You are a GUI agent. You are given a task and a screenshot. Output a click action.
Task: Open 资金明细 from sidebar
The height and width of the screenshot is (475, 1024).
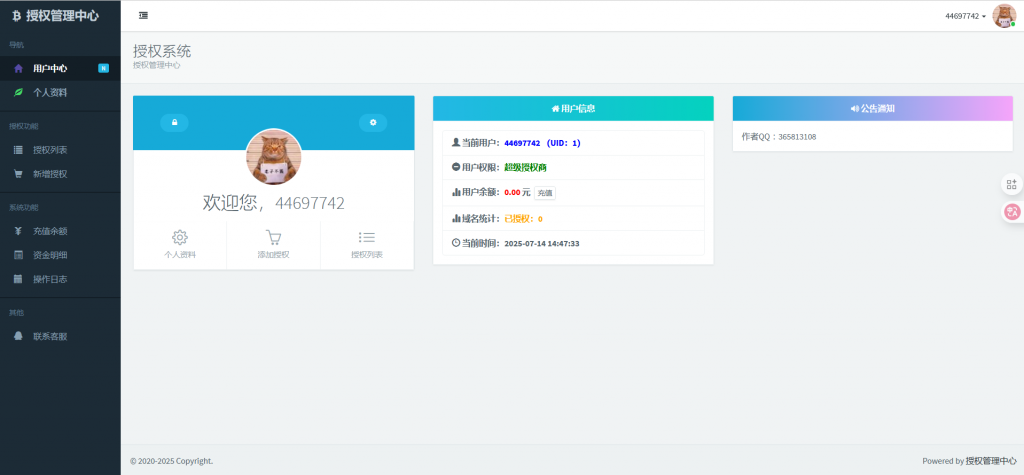point(50,255)
